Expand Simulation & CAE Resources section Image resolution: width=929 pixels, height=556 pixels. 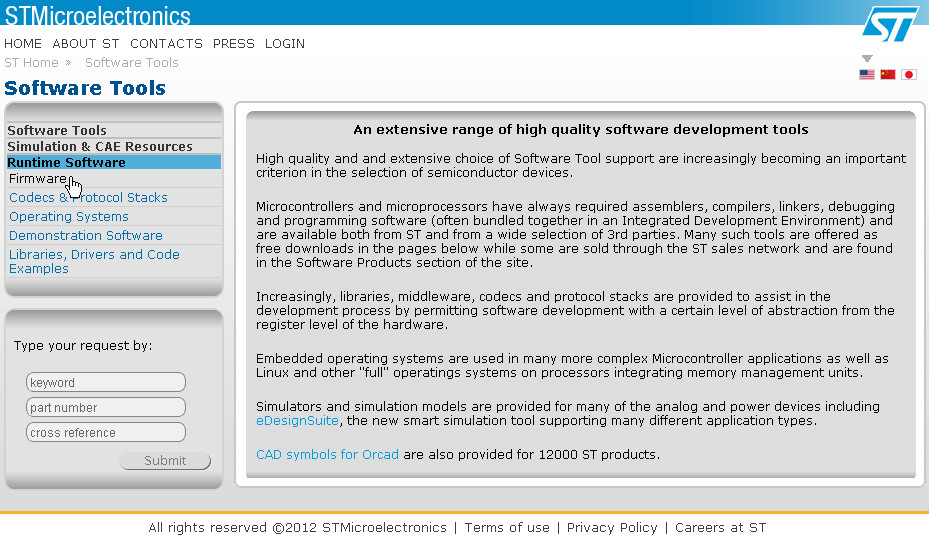[100, 146]
